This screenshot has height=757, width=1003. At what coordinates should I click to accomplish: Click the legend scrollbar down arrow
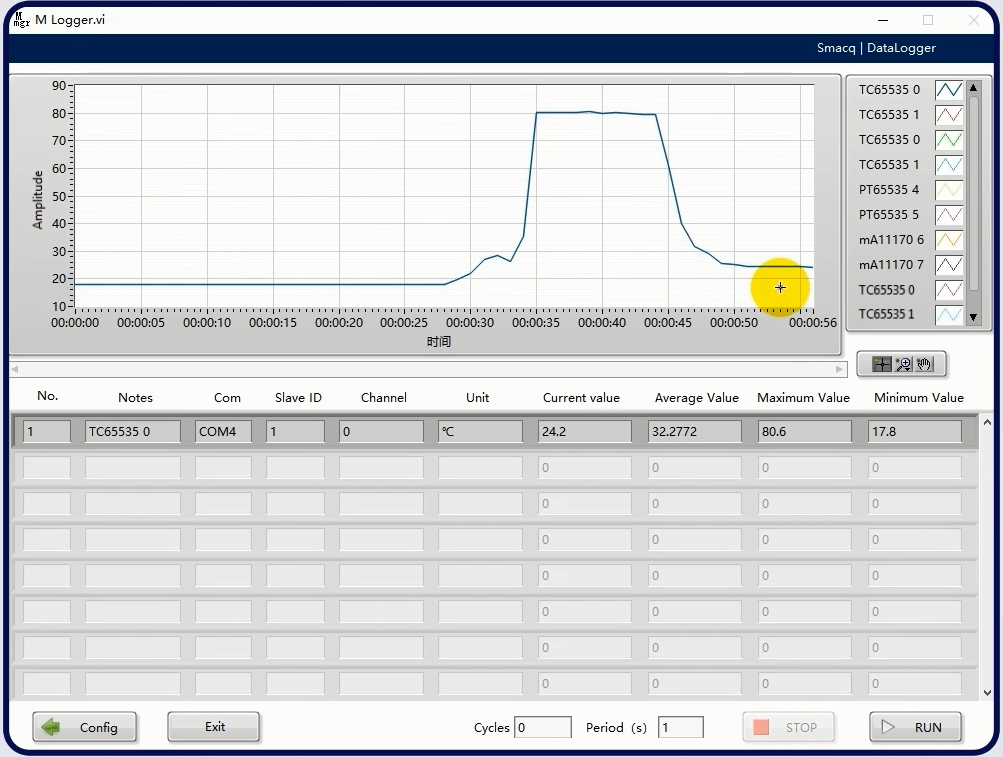[974, 317]
